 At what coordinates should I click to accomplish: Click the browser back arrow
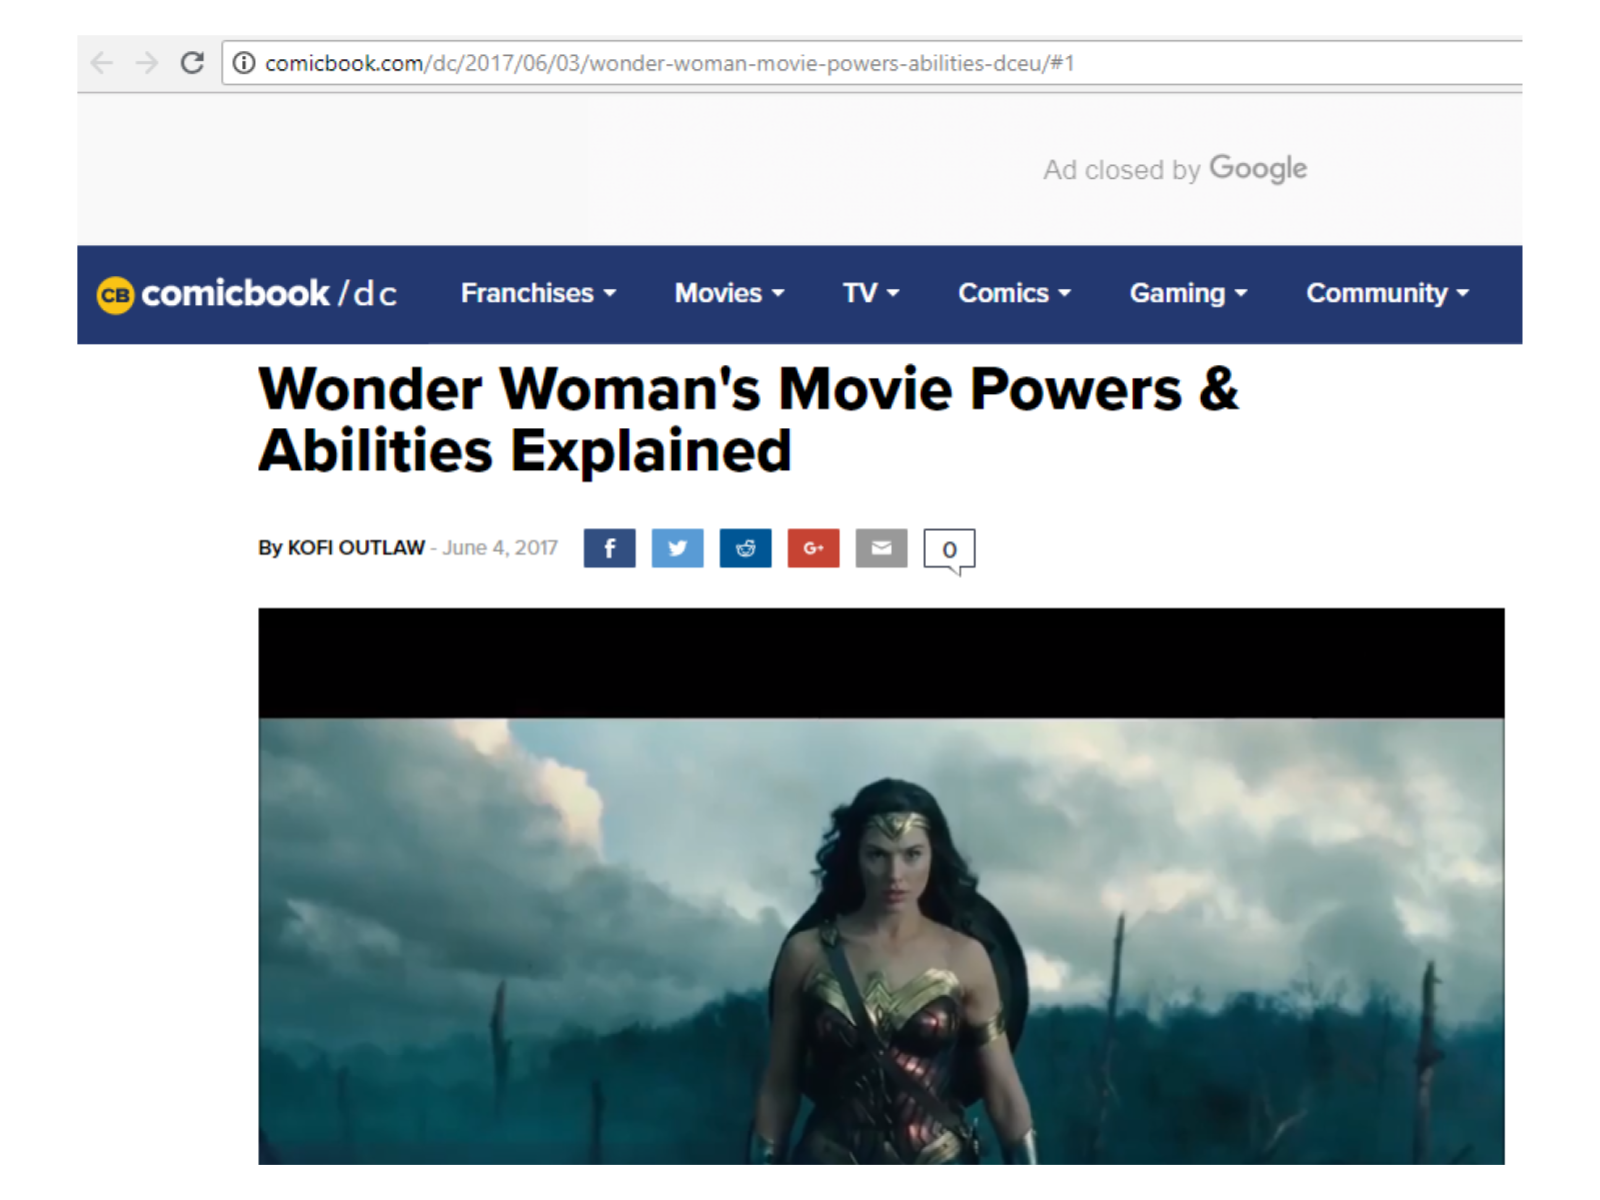(x=102, y=63)
